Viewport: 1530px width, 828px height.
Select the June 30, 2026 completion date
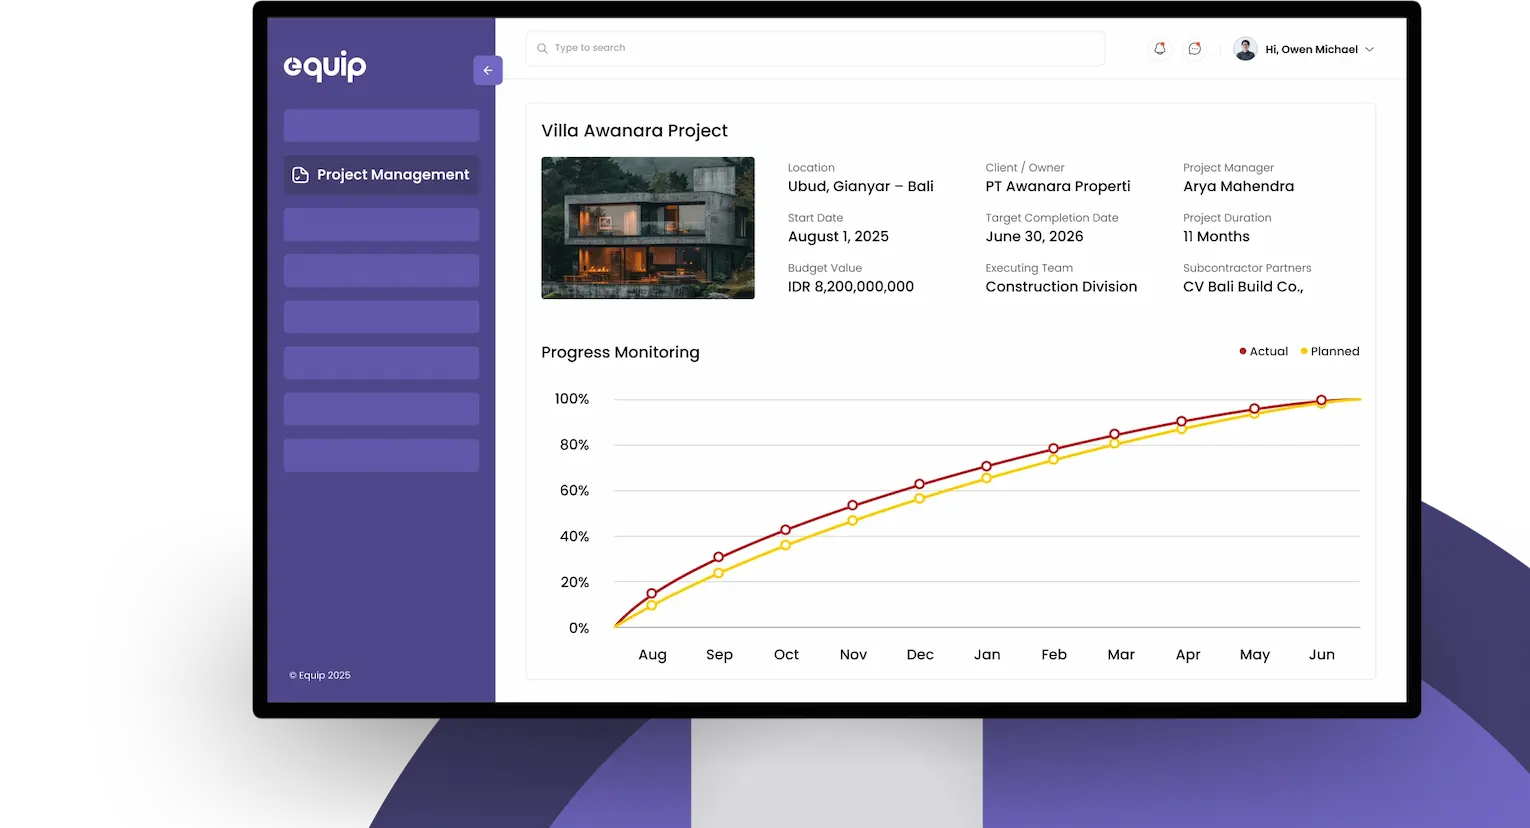[x=1034, y=236]
